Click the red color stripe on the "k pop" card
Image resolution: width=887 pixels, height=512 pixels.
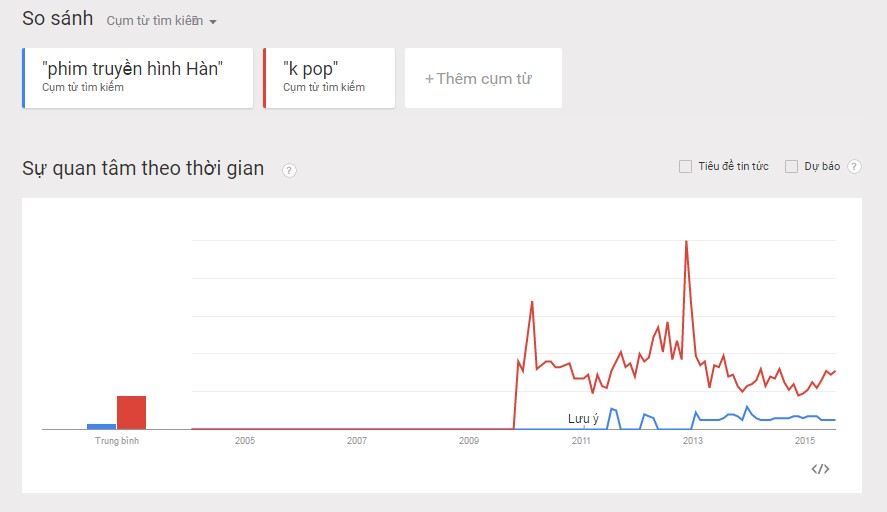pyautogui.click(x=265, y=77)
